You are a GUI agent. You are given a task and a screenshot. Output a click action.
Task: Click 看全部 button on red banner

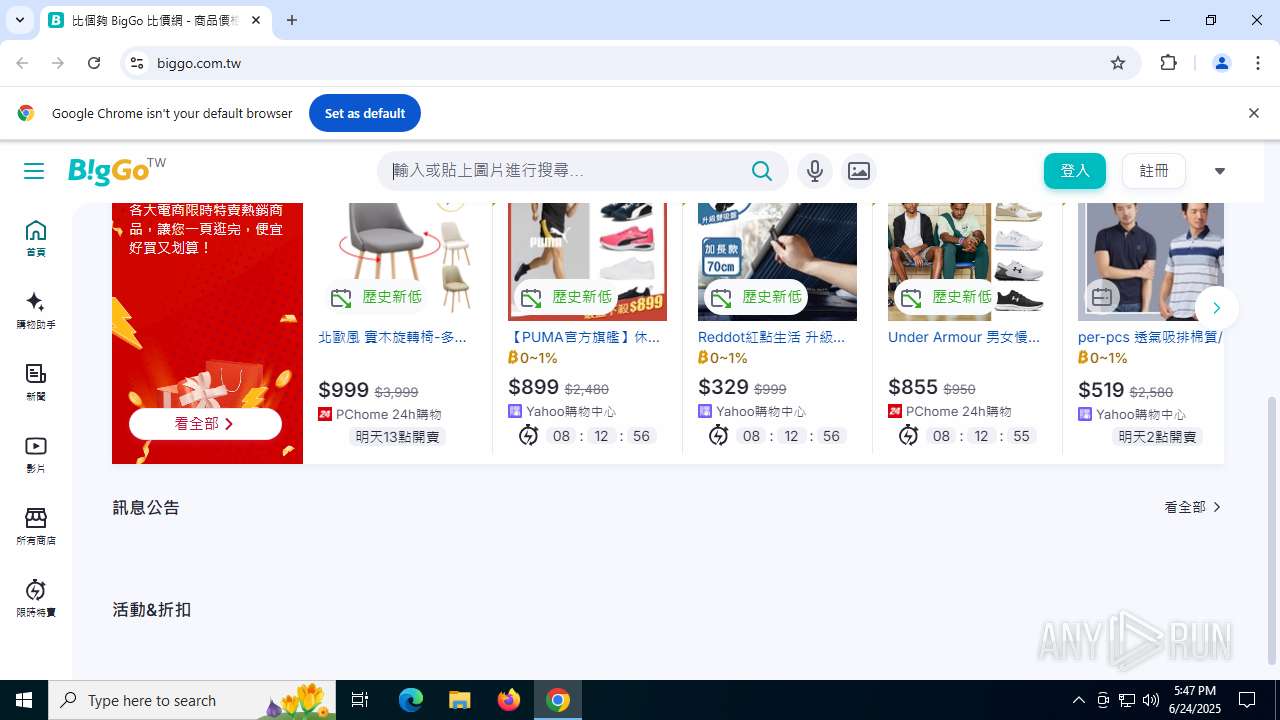point(205,424)
